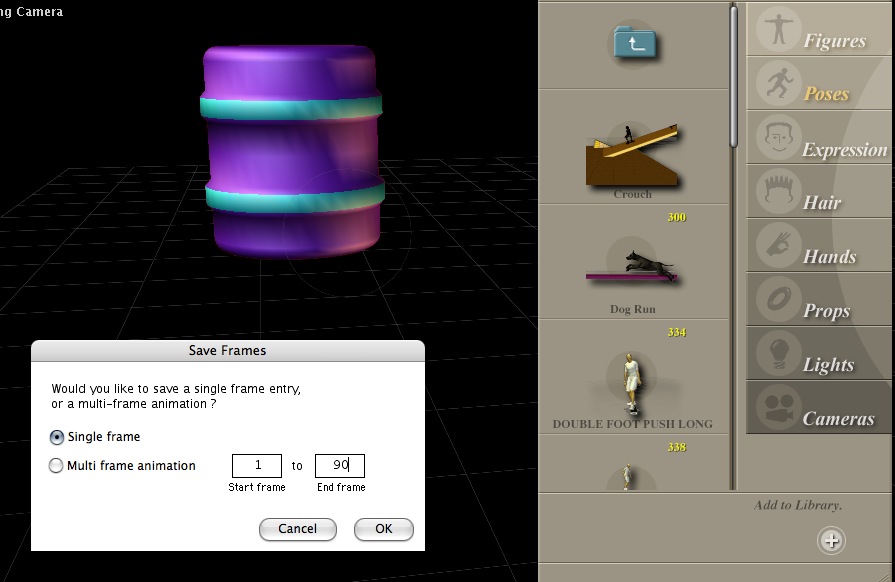
Task: Select the Crouch pose thumbnail
Action: pos(632,155)
